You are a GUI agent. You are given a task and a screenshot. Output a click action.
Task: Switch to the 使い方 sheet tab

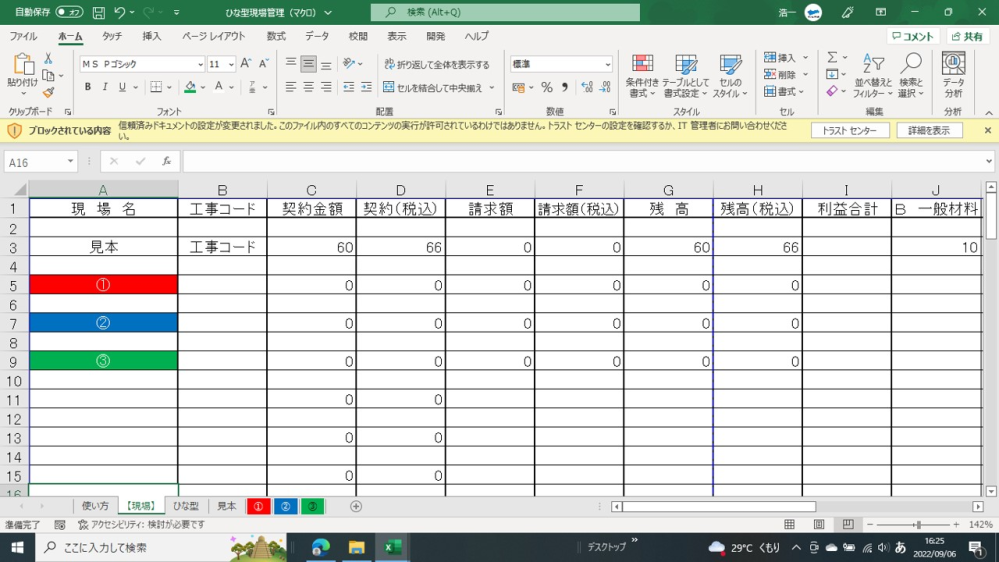pos(95,506)
